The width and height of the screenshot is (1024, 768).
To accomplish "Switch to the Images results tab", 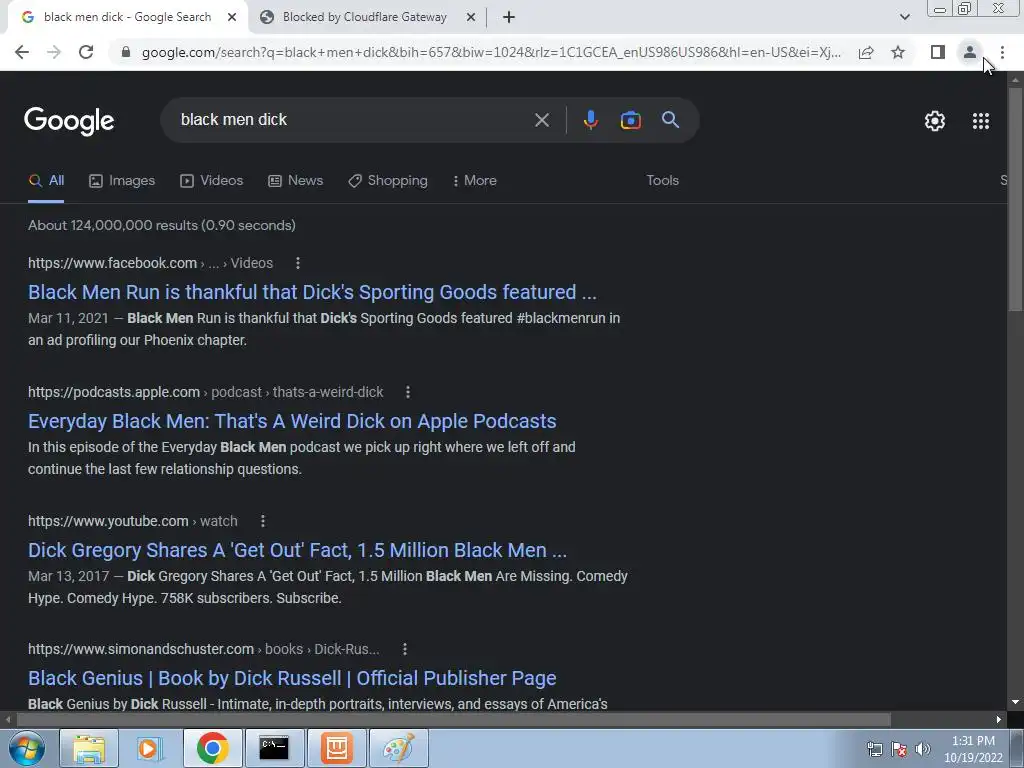I will (x=122, y=181).
